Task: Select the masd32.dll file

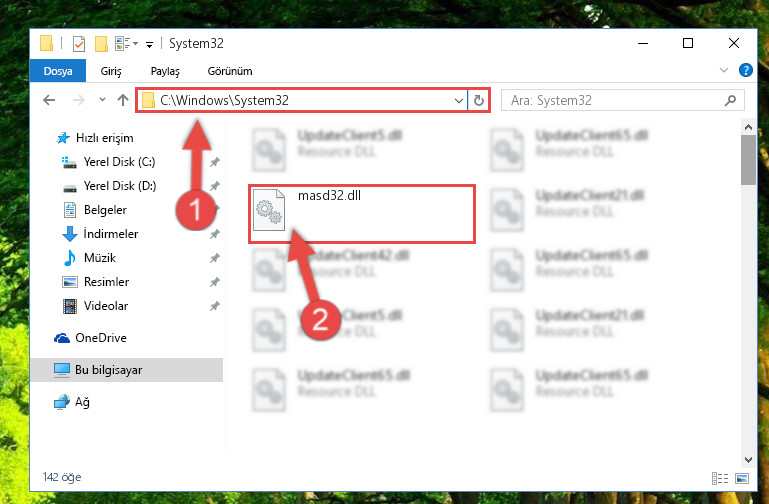Action: pyautogui.click(x=362, y=214)
